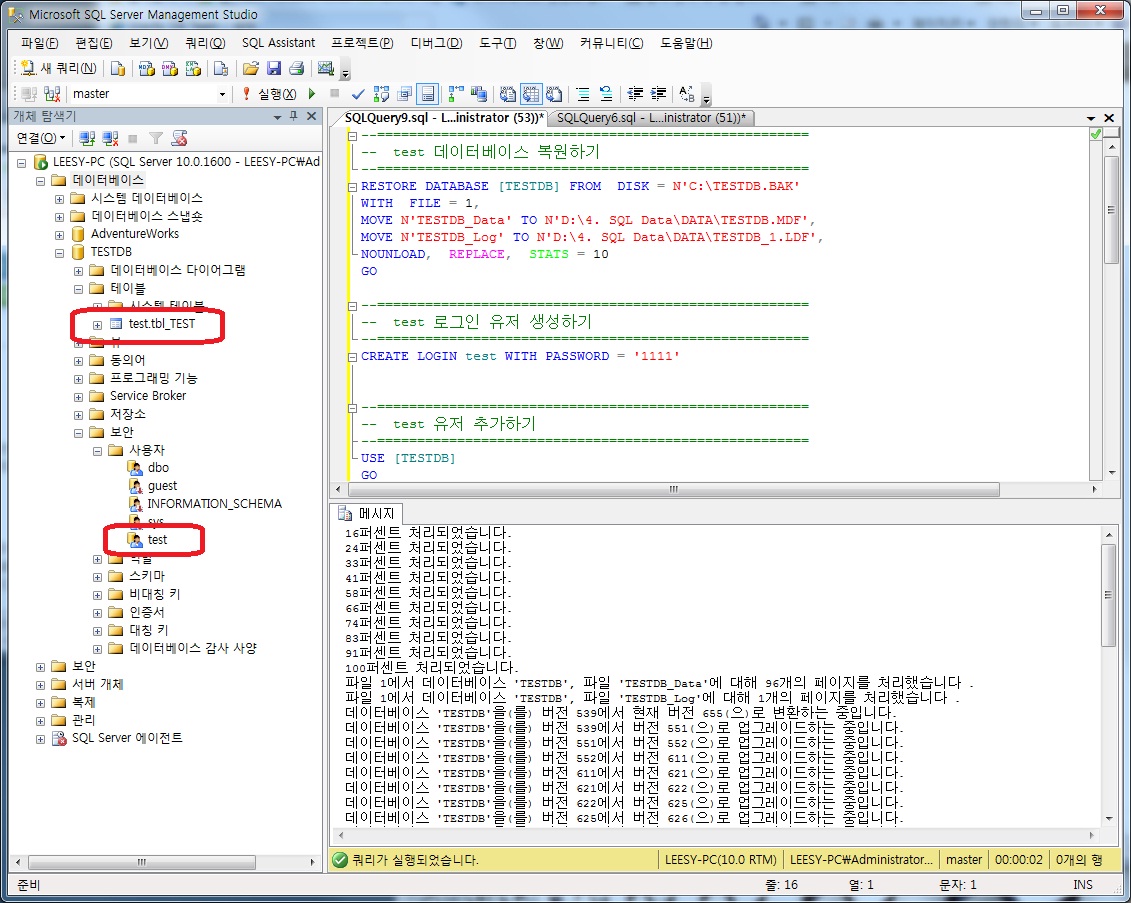Screen dimensions: 1131x903
Task: Toggle Include Client Statistics
Action: [479, 94]
